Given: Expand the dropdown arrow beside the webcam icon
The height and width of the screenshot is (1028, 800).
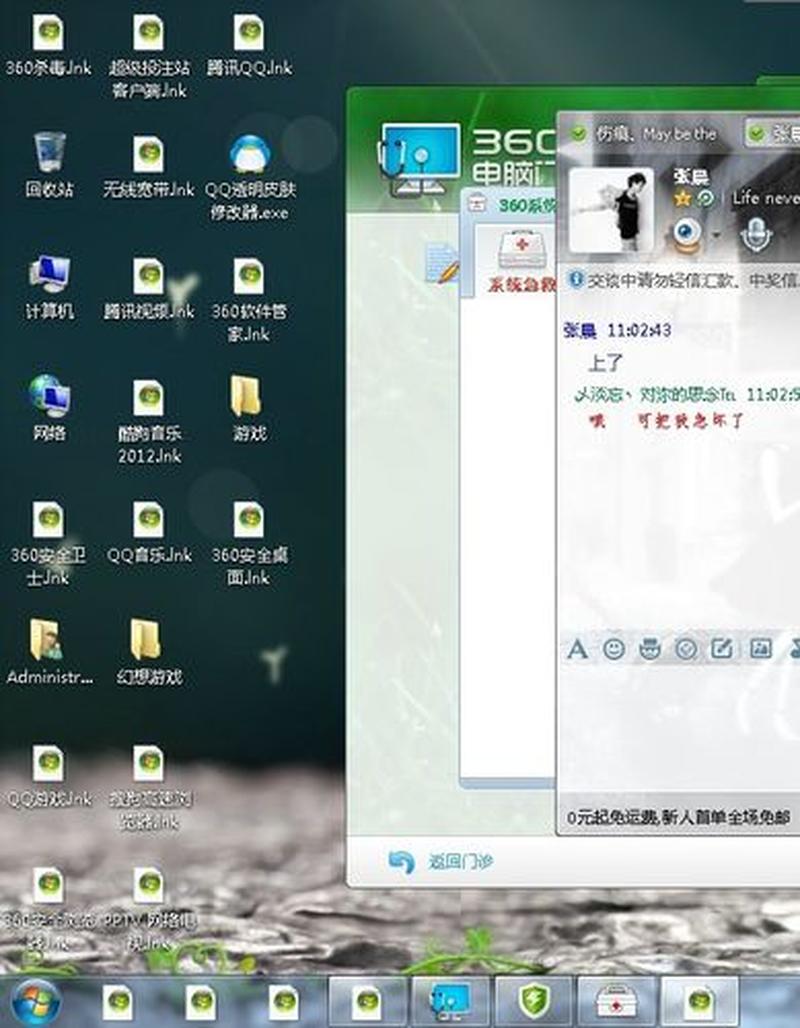Looking at the screenshot, I should [715, 235].
